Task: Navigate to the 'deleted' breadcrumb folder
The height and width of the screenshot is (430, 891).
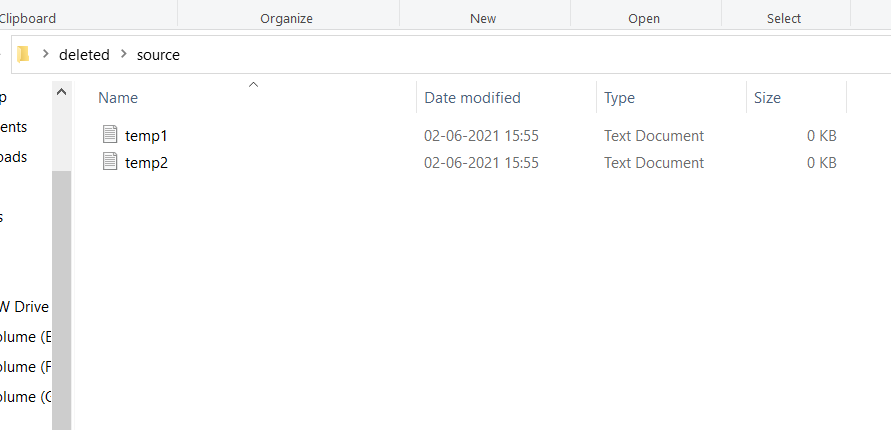Action: pos(84,55)
